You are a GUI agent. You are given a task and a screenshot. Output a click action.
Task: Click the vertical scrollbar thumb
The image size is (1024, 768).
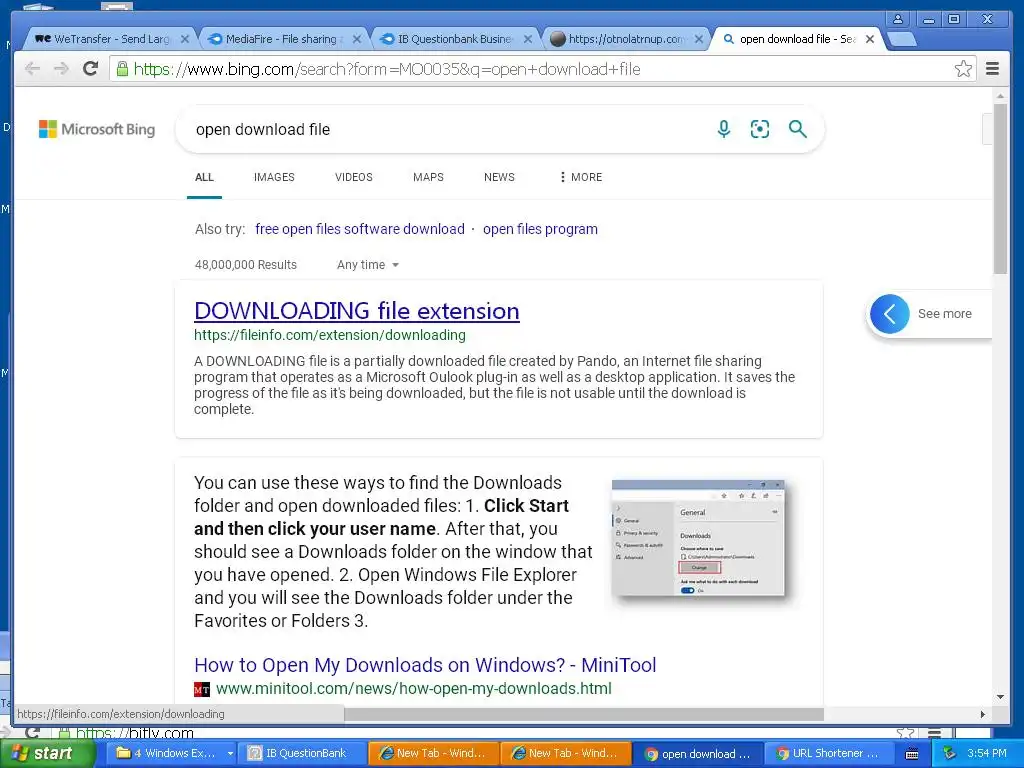coord(1000,188)
